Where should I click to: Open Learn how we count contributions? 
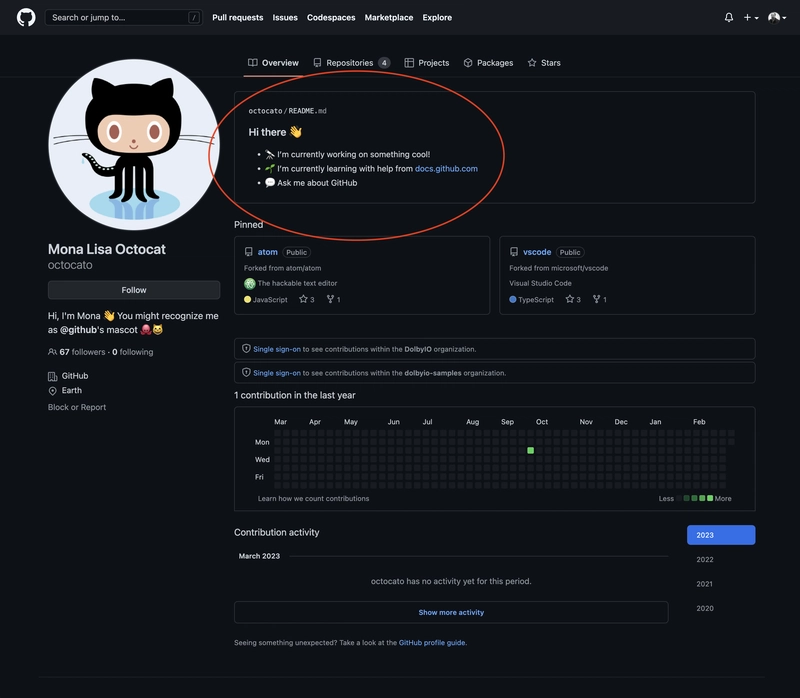click(313, 498)
